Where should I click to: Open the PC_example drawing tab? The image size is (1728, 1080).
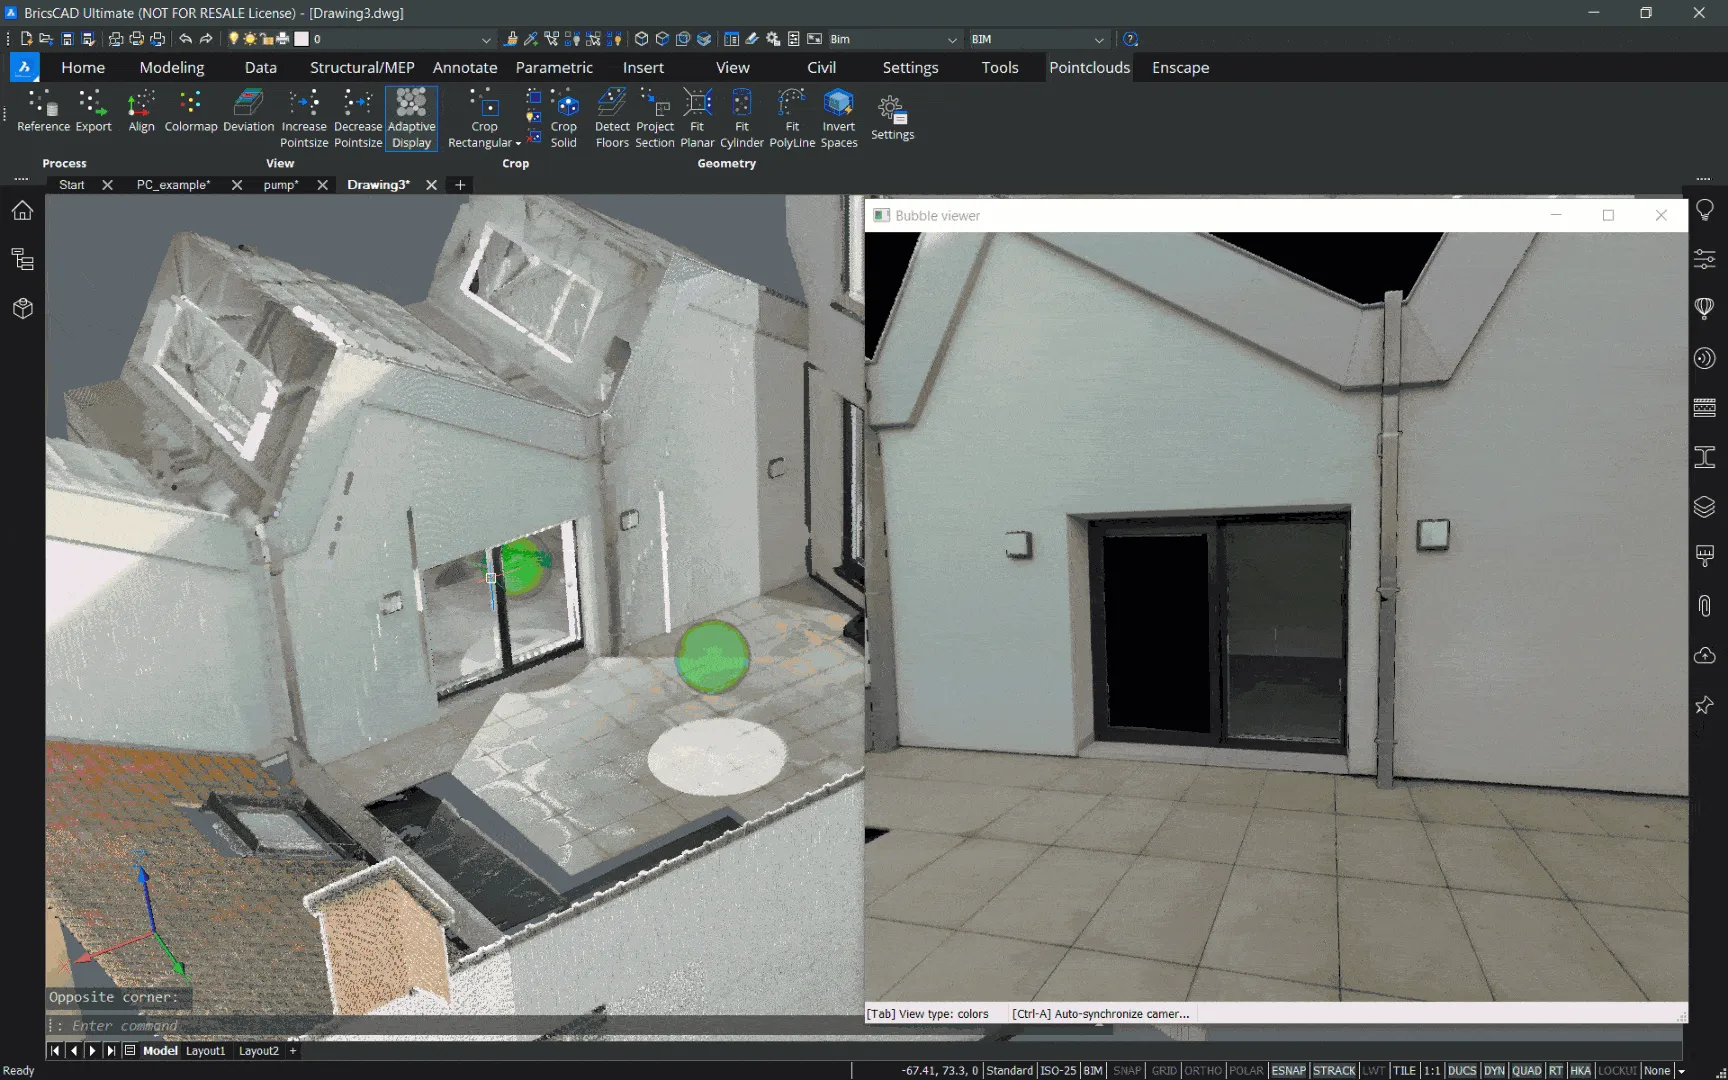(173, 185)
